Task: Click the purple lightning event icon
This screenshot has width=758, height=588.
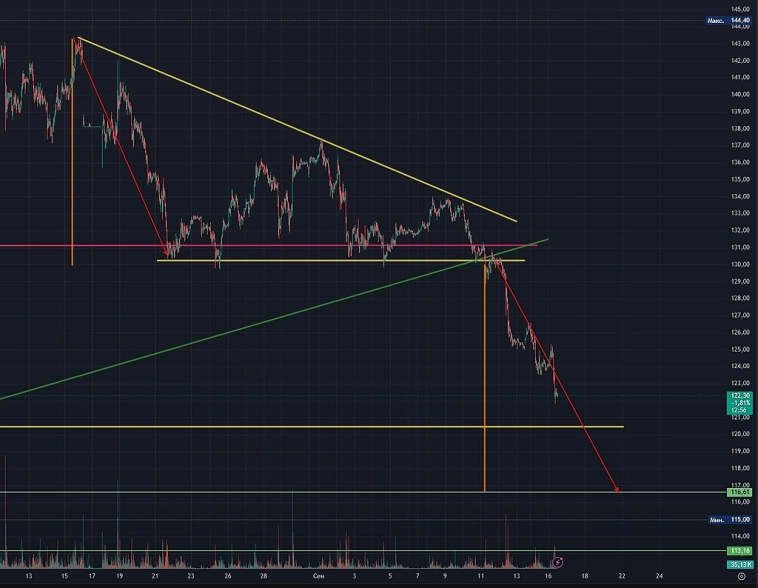Action: coord(557,562)
